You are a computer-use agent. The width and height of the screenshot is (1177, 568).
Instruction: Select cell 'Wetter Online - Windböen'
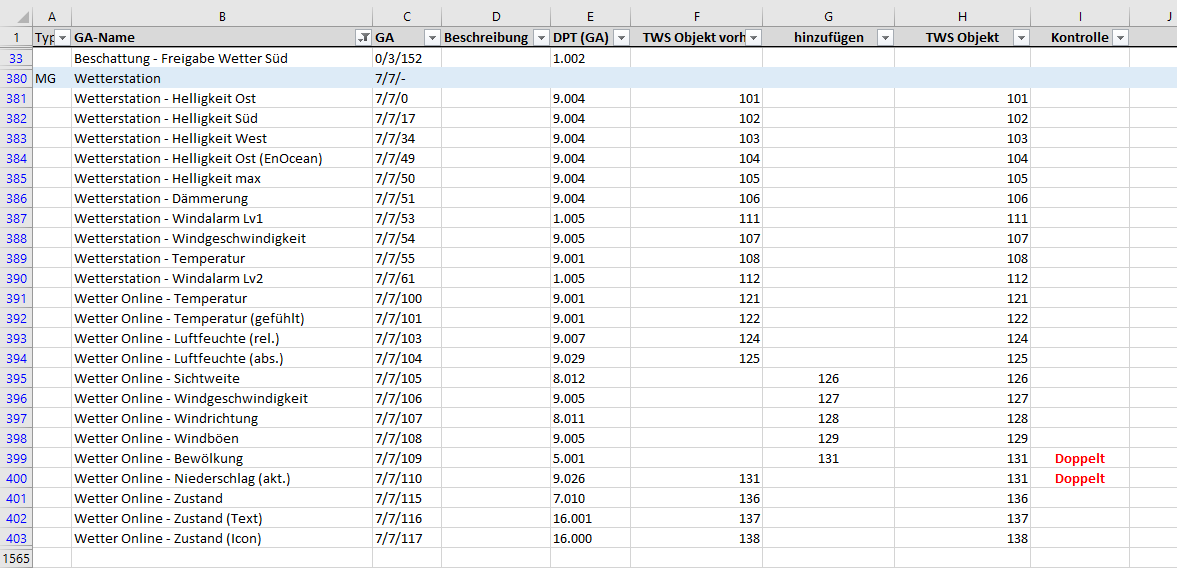coord(222,438)
